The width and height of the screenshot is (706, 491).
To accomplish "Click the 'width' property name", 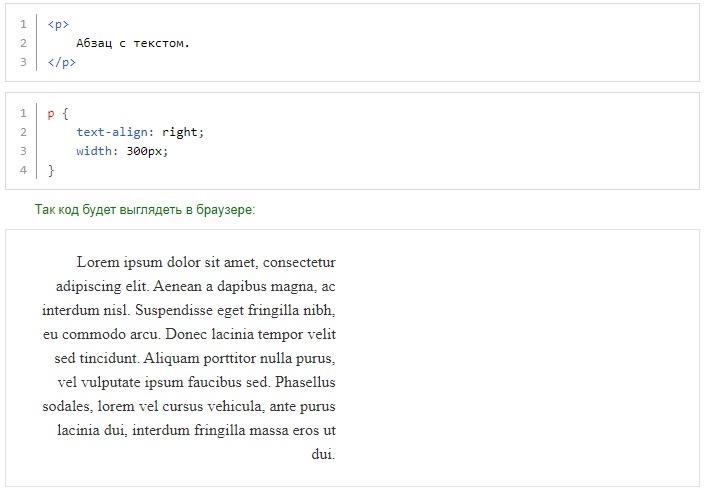I will pyautogui.click(x=94, y=151).
